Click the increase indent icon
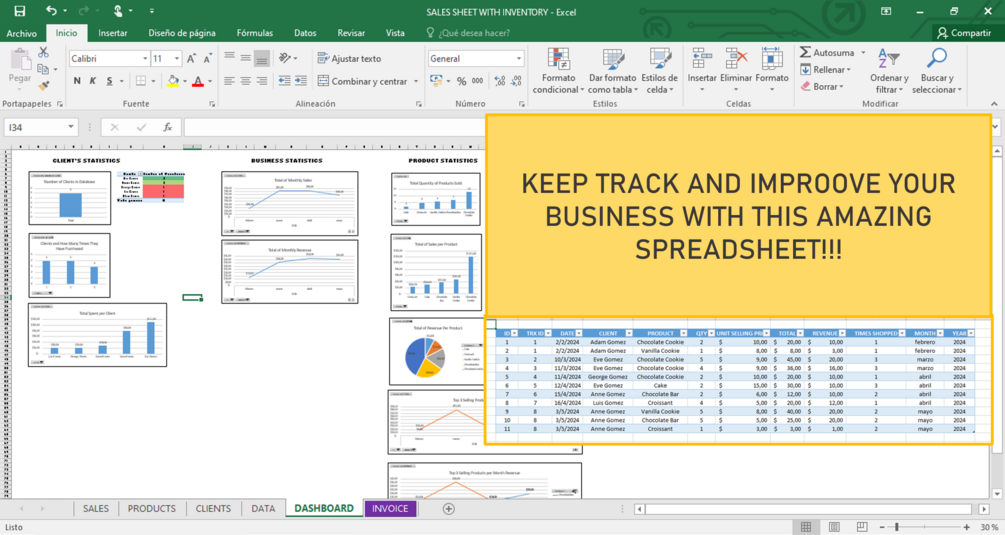The height and width of the screenshot is (535, 1005). pyautogui.click(x=301, y=81)
